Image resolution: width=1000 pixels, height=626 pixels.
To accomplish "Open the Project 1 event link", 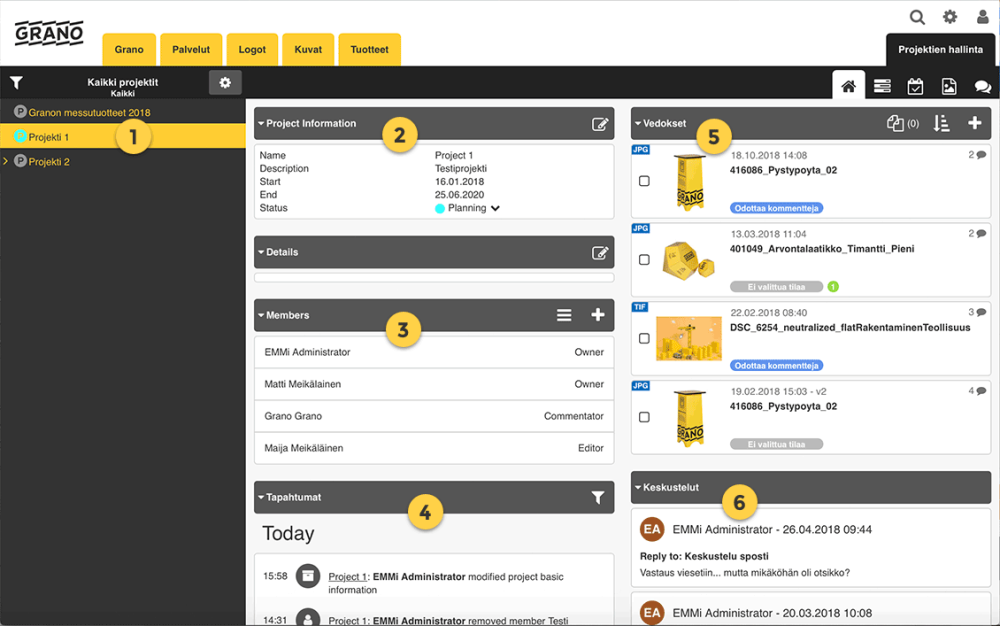I will point(347,576).
